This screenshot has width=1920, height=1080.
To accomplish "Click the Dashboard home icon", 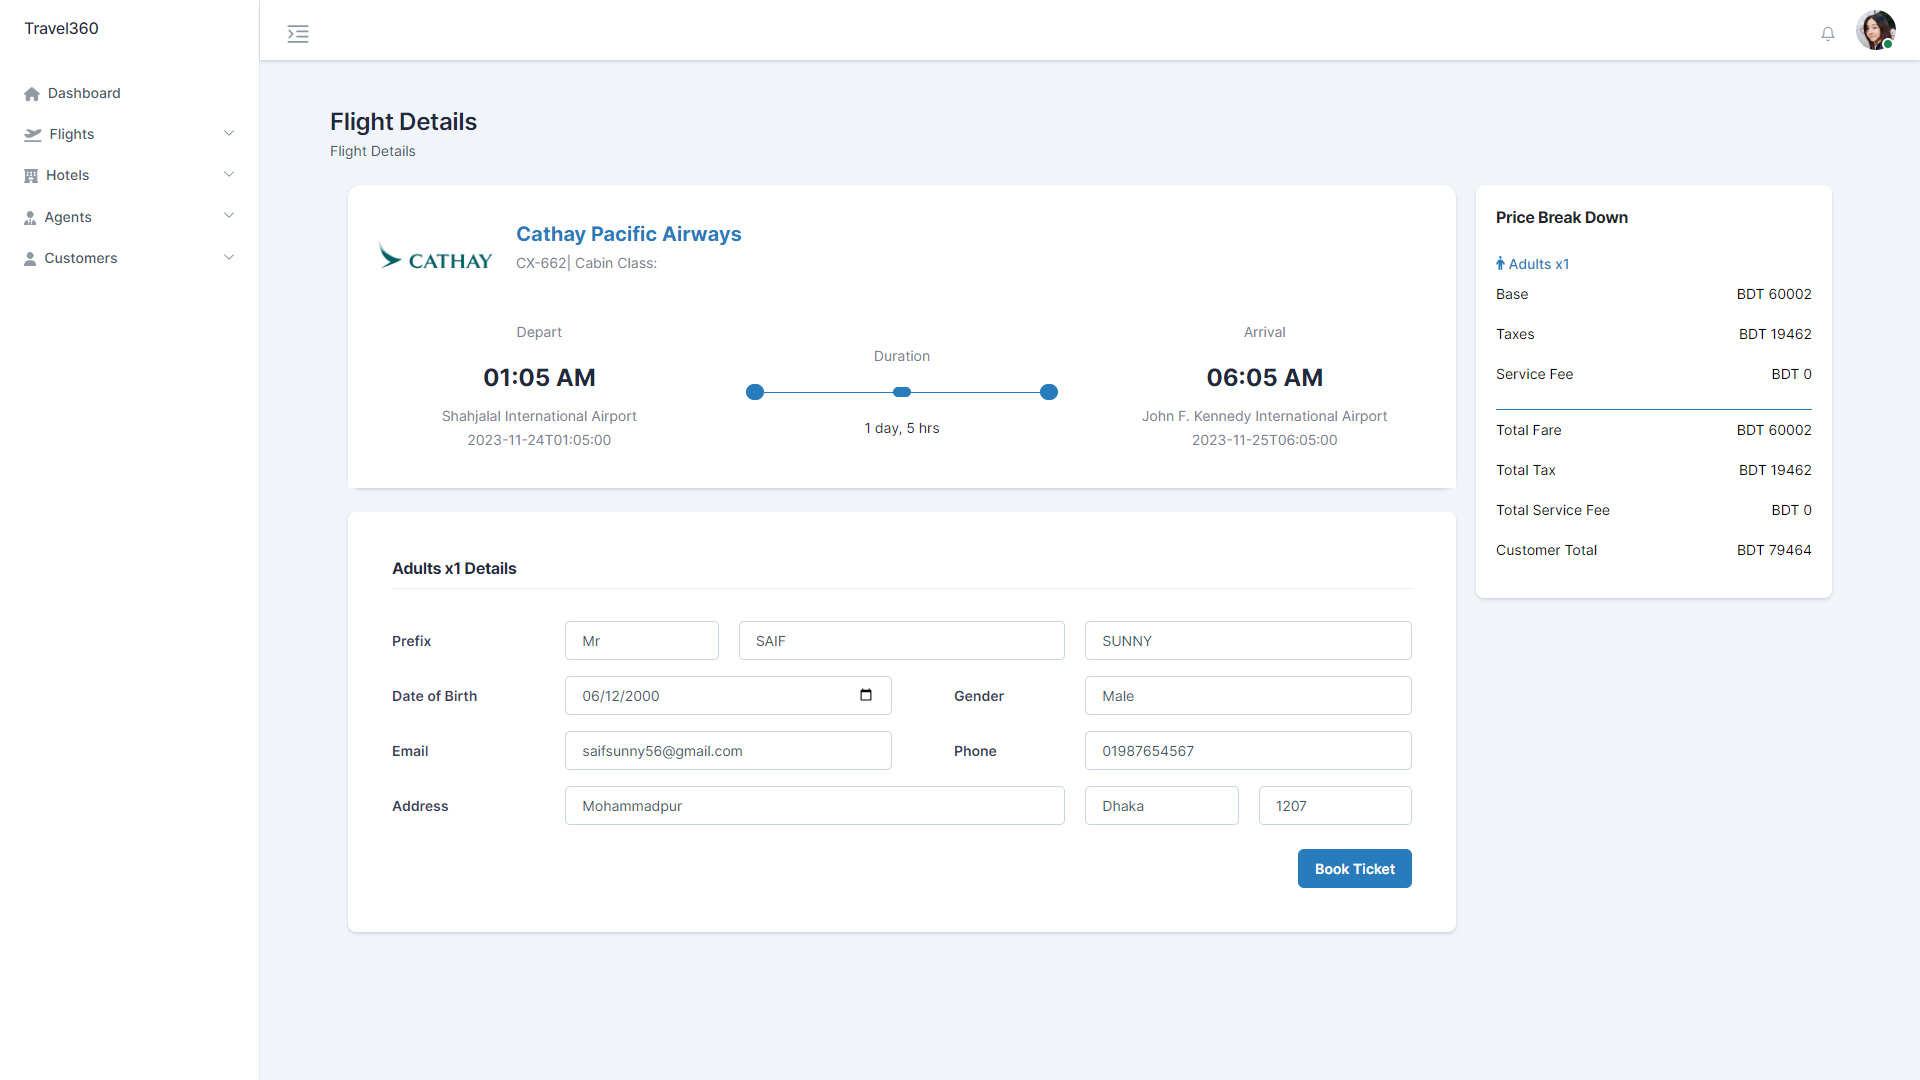I will click(x=32, y=94).
